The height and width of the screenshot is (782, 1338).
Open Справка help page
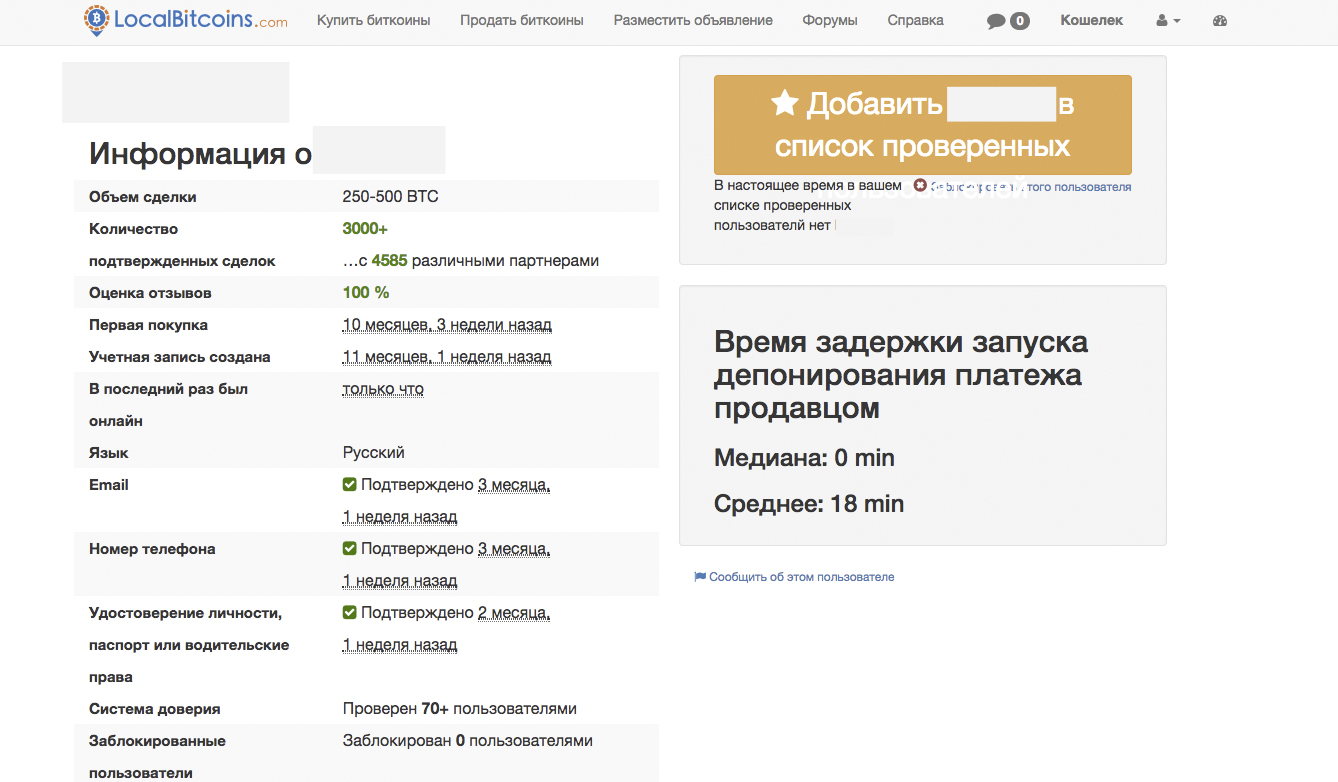click(x=915, y=21)
